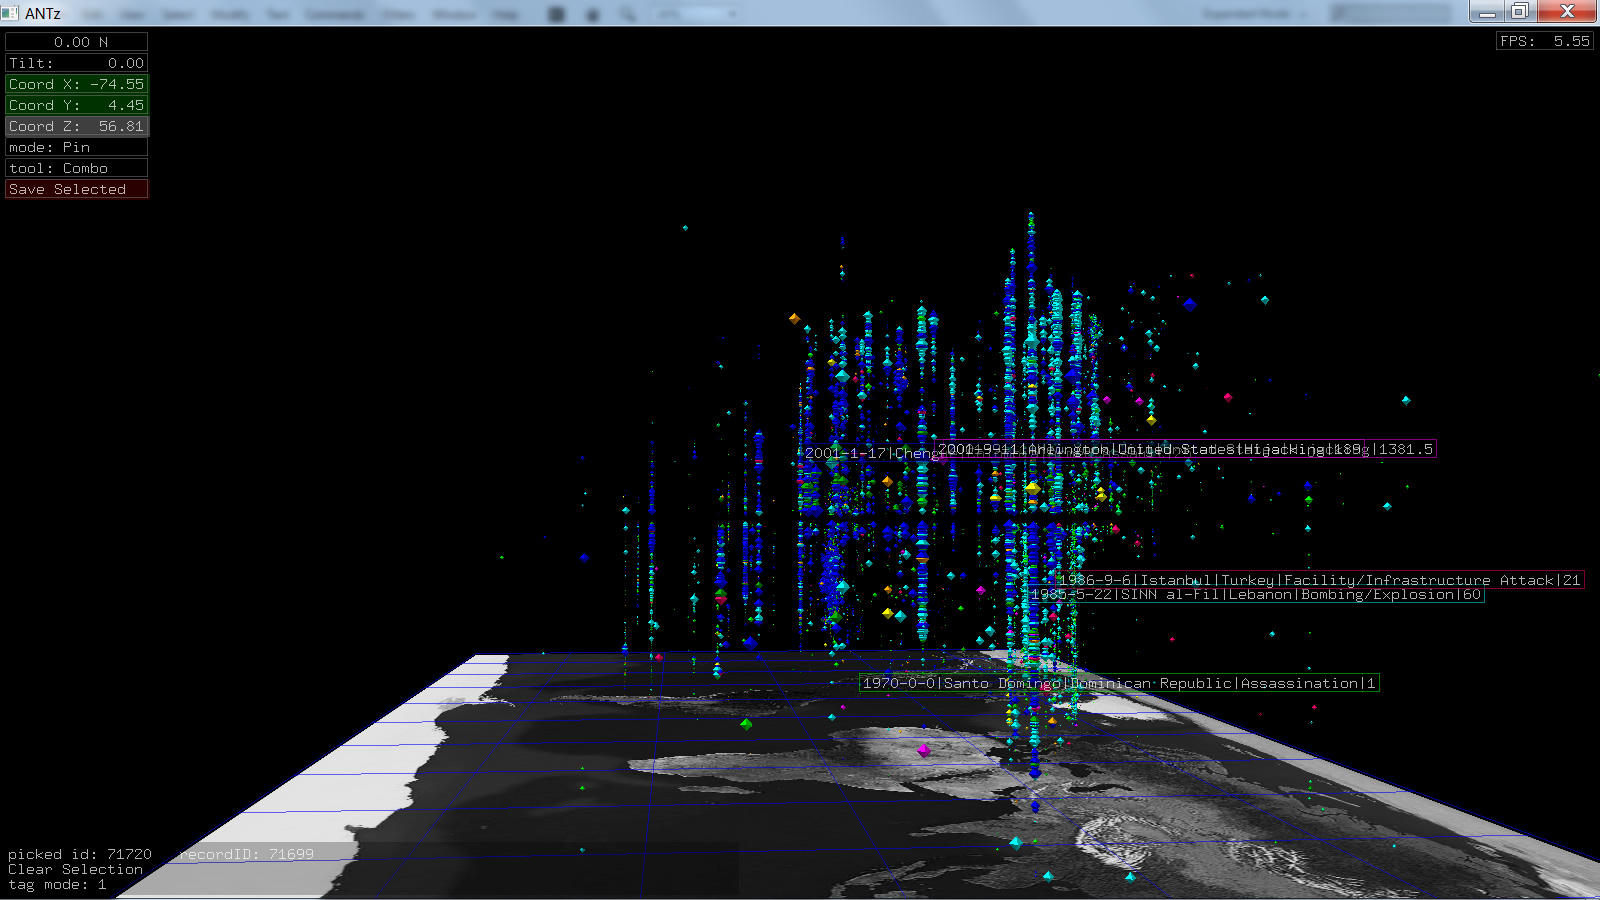Select the Santo Domingo Assassination tag label
Screen dimensions: 1600x900
(1119, 683)
